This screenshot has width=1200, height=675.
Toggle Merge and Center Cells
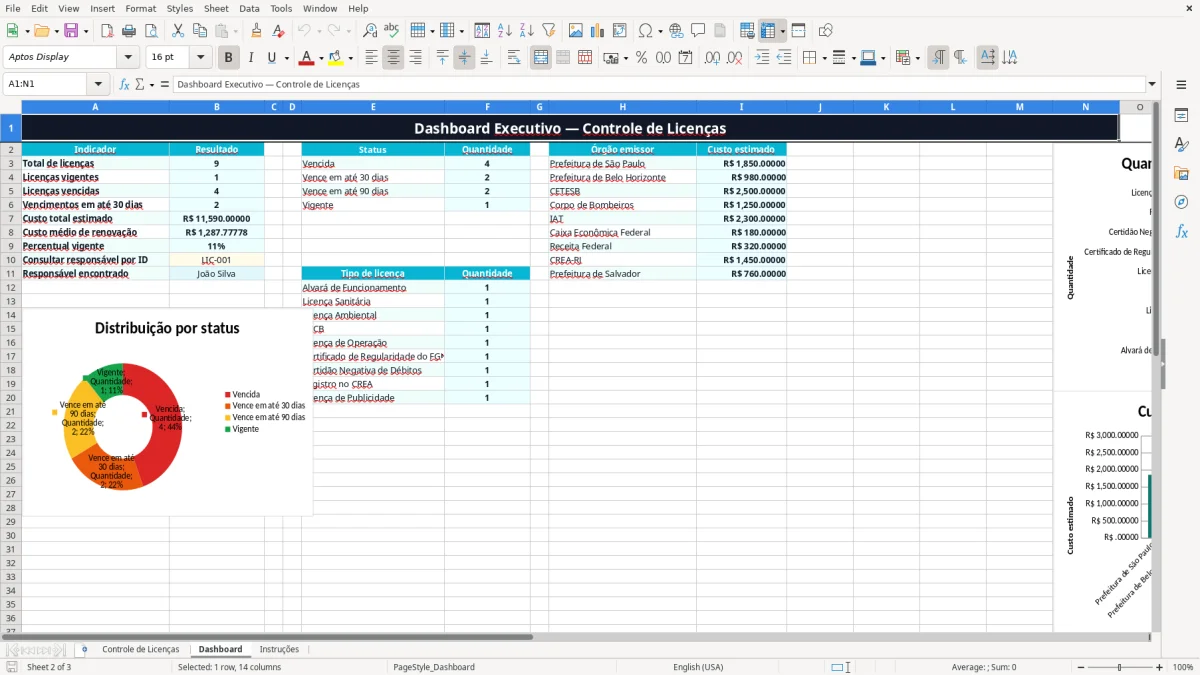[541, 58]
